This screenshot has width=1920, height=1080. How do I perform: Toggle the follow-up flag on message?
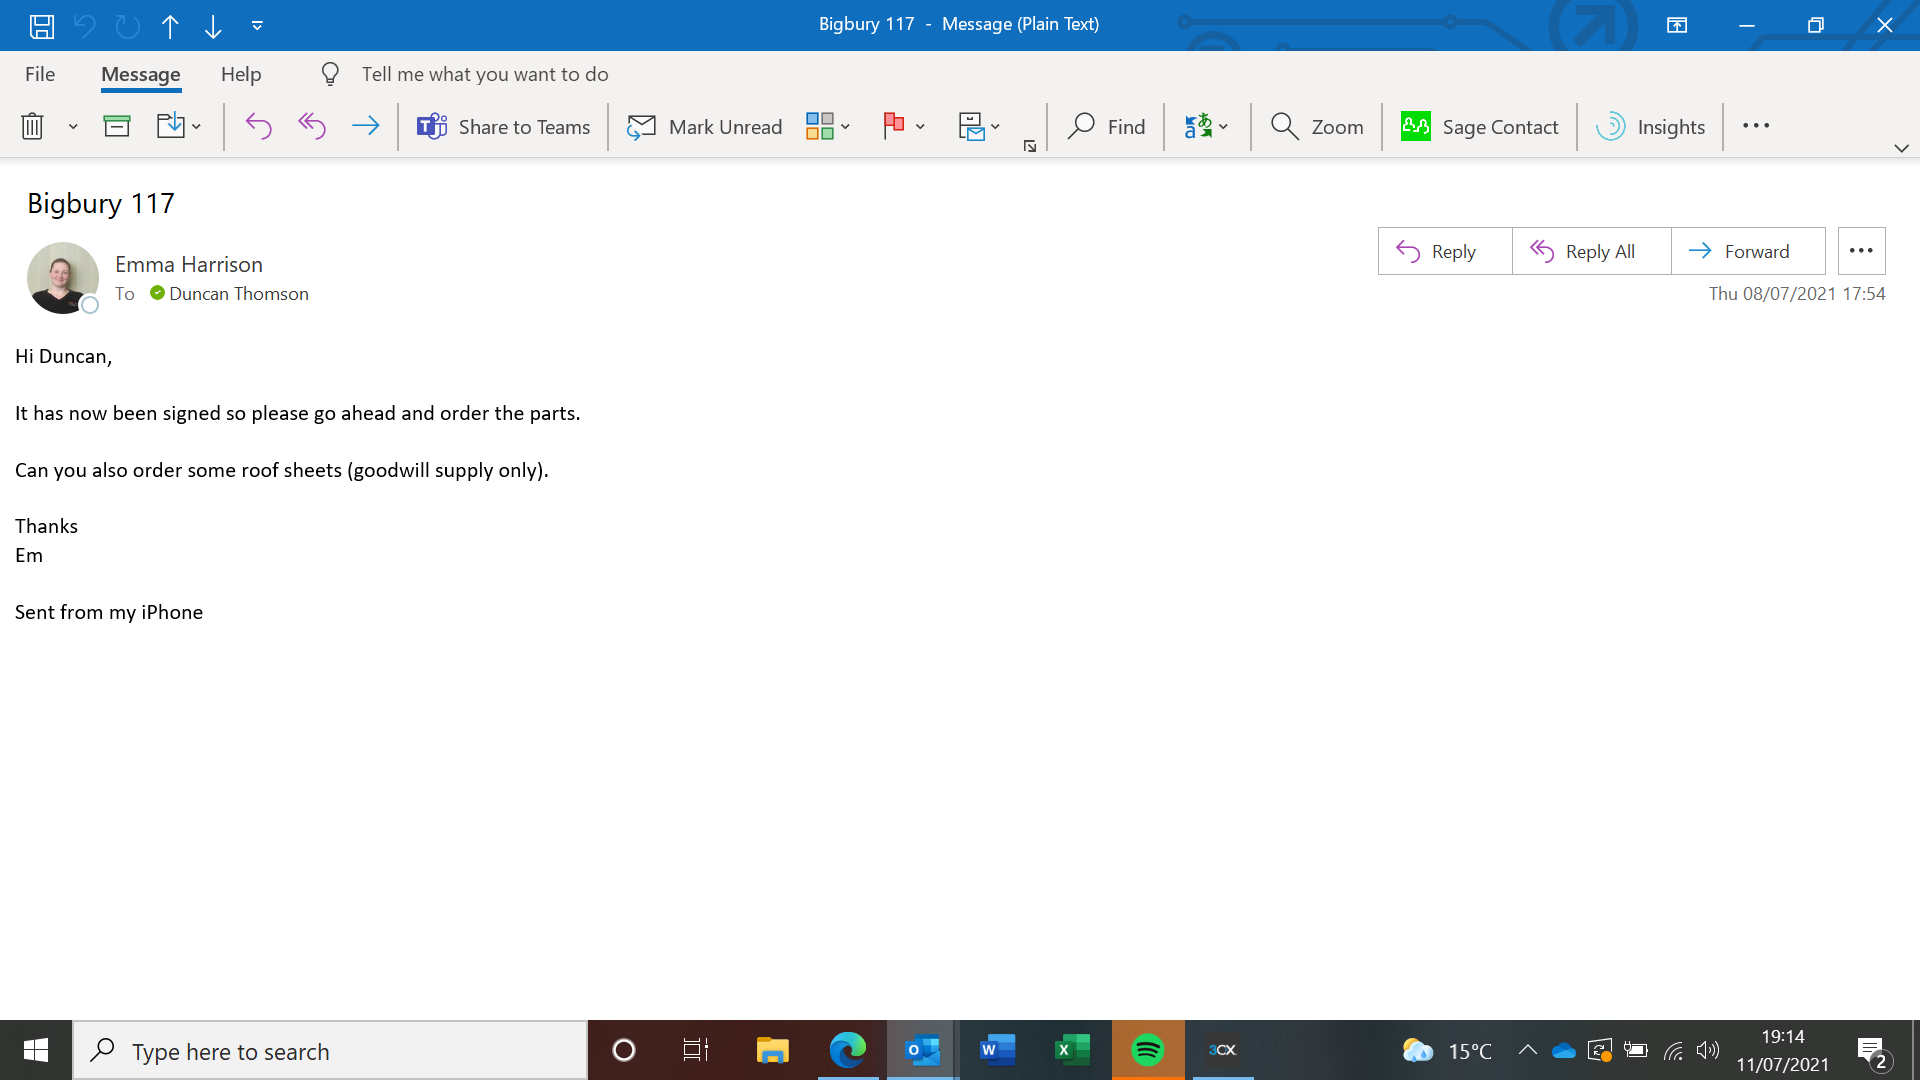tap(893, 126)
